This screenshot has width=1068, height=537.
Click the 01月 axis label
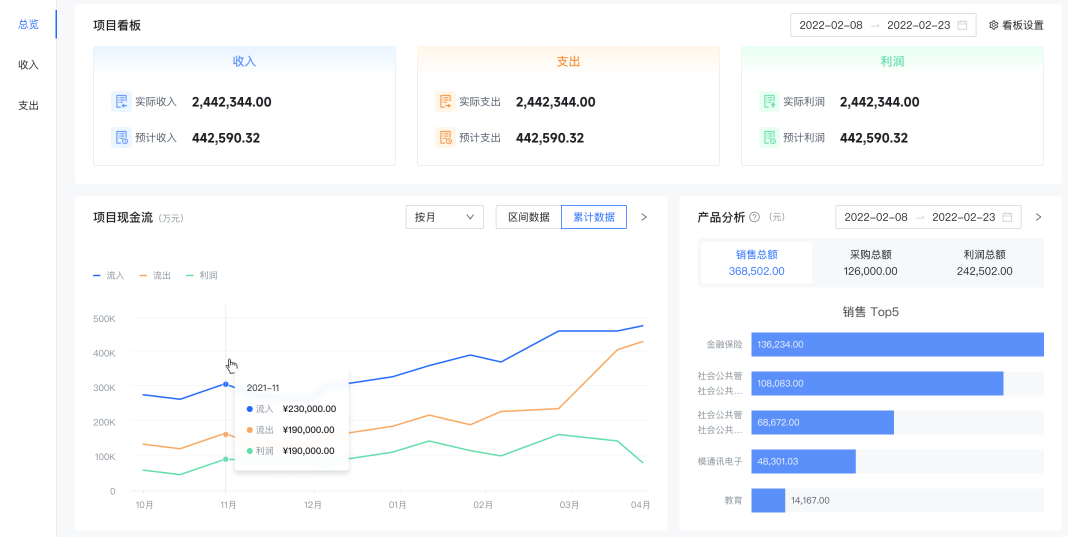coord(398,505)
